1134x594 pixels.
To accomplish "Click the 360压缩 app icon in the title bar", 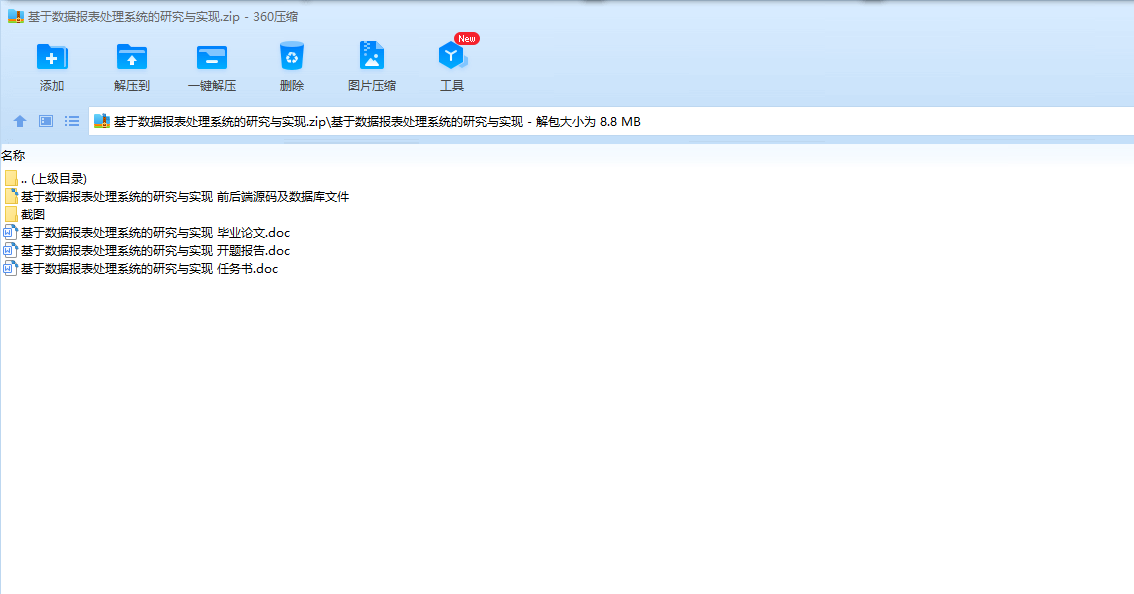I will pos(16,16).
